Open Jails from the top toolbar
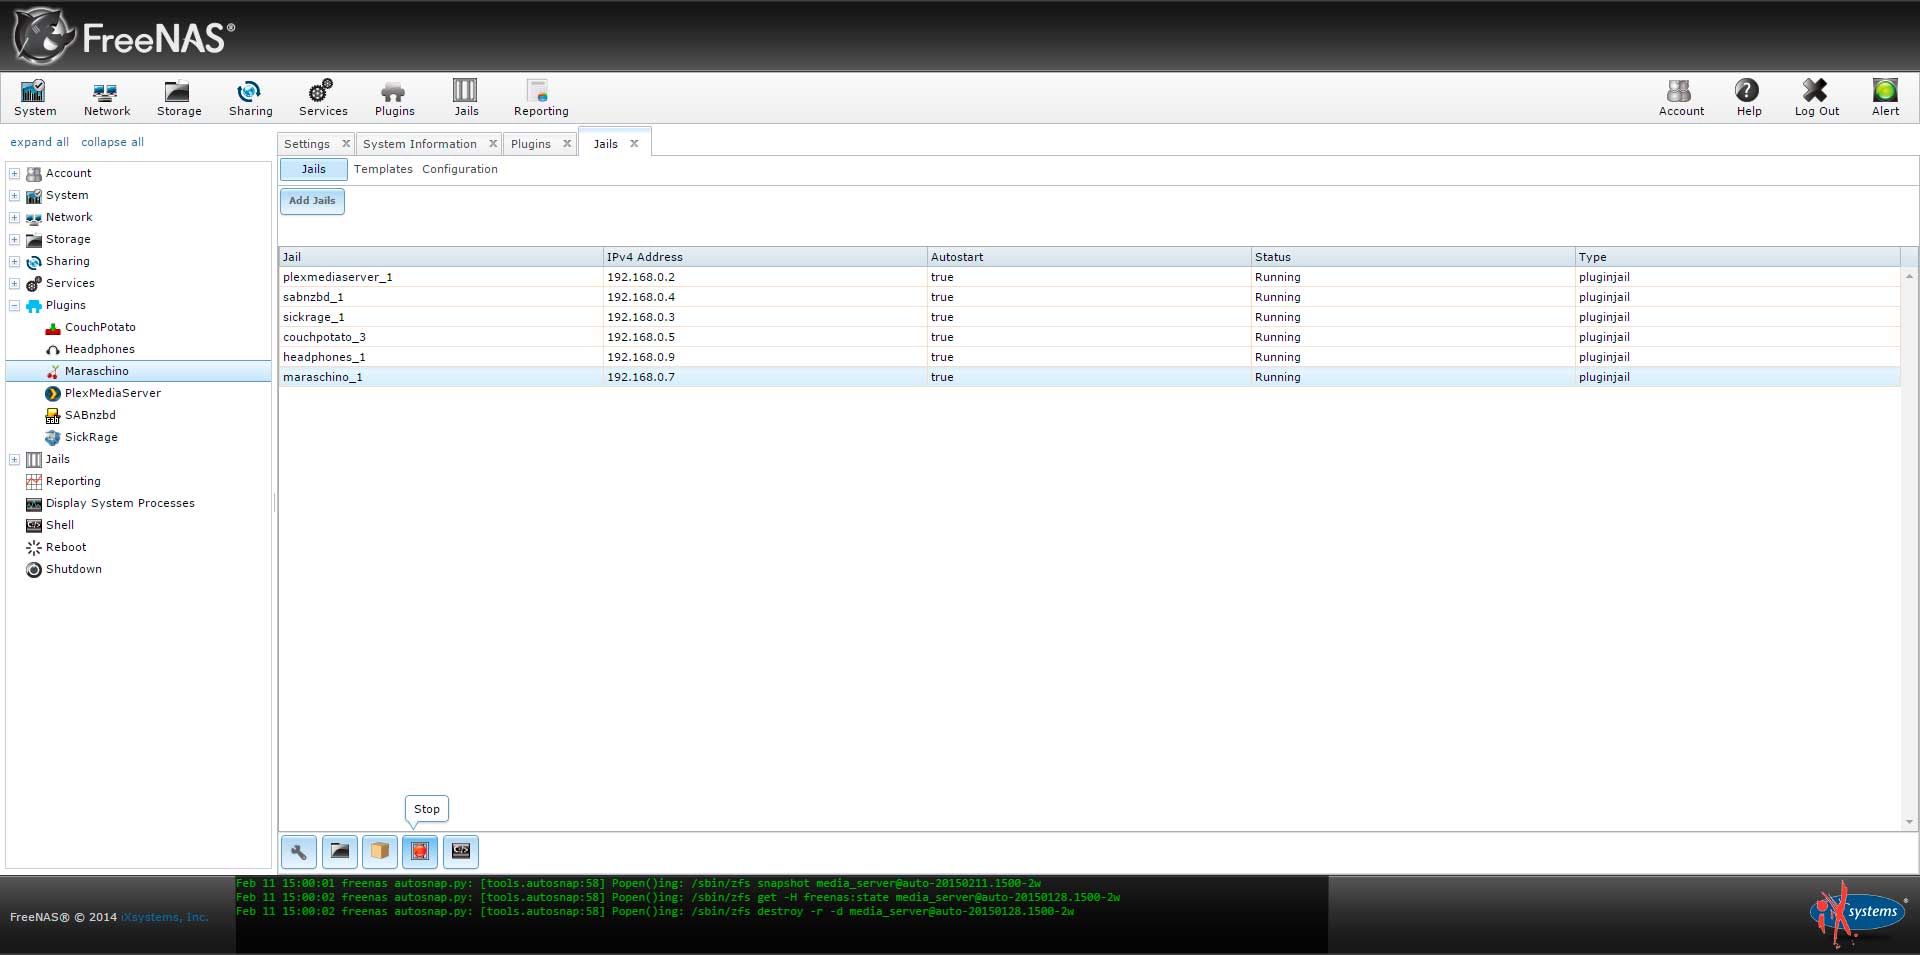The width and height of the screenshot is (1920, 955). pos(466,98)
